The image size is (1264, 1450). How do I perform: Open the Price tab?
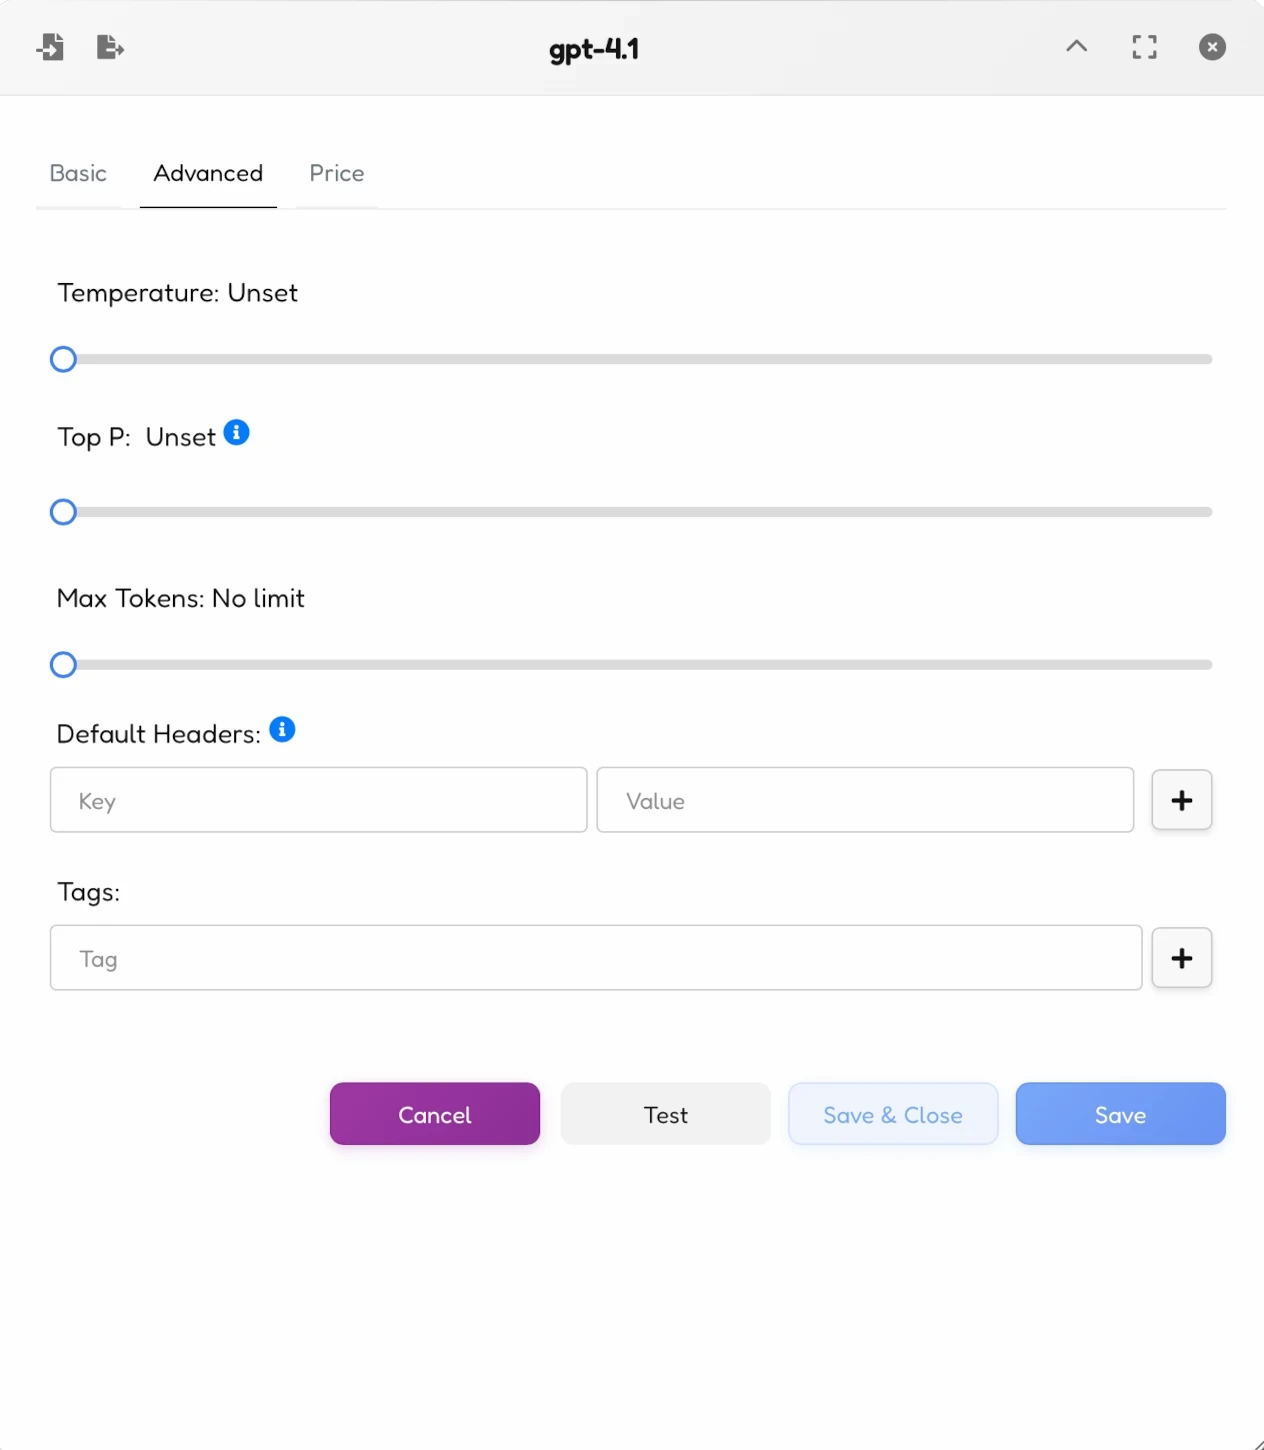[x=336, y=173]
